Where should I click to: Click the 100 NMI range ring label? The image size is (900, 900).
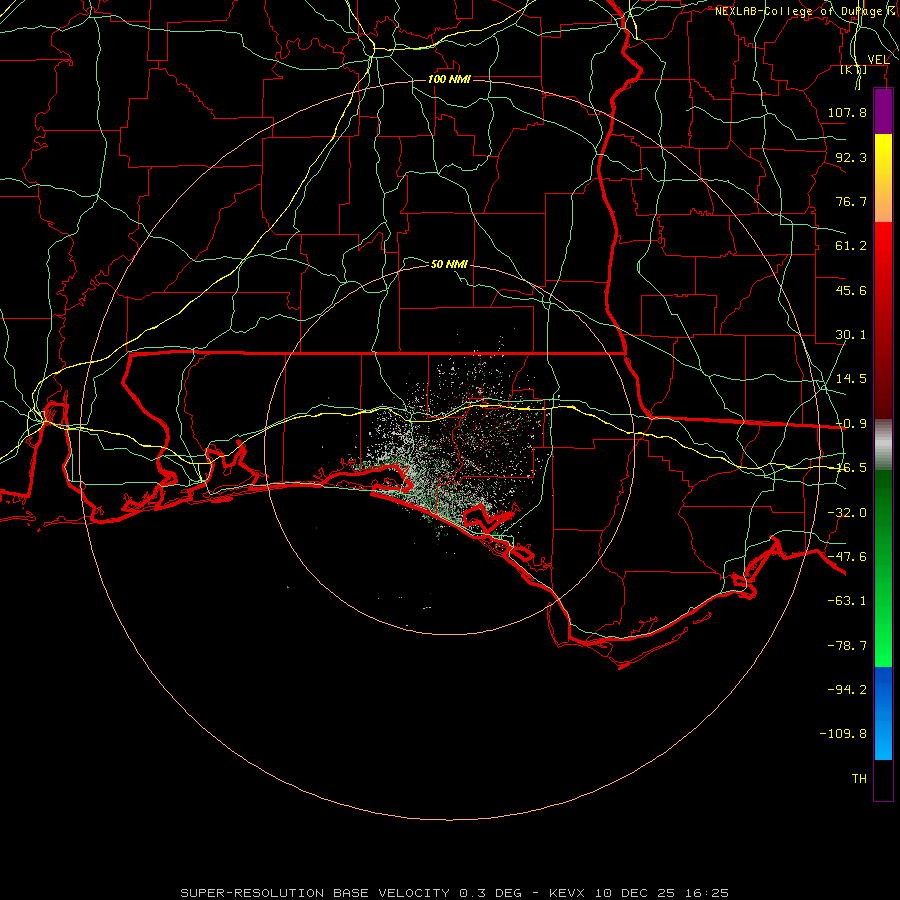point(449,79)
